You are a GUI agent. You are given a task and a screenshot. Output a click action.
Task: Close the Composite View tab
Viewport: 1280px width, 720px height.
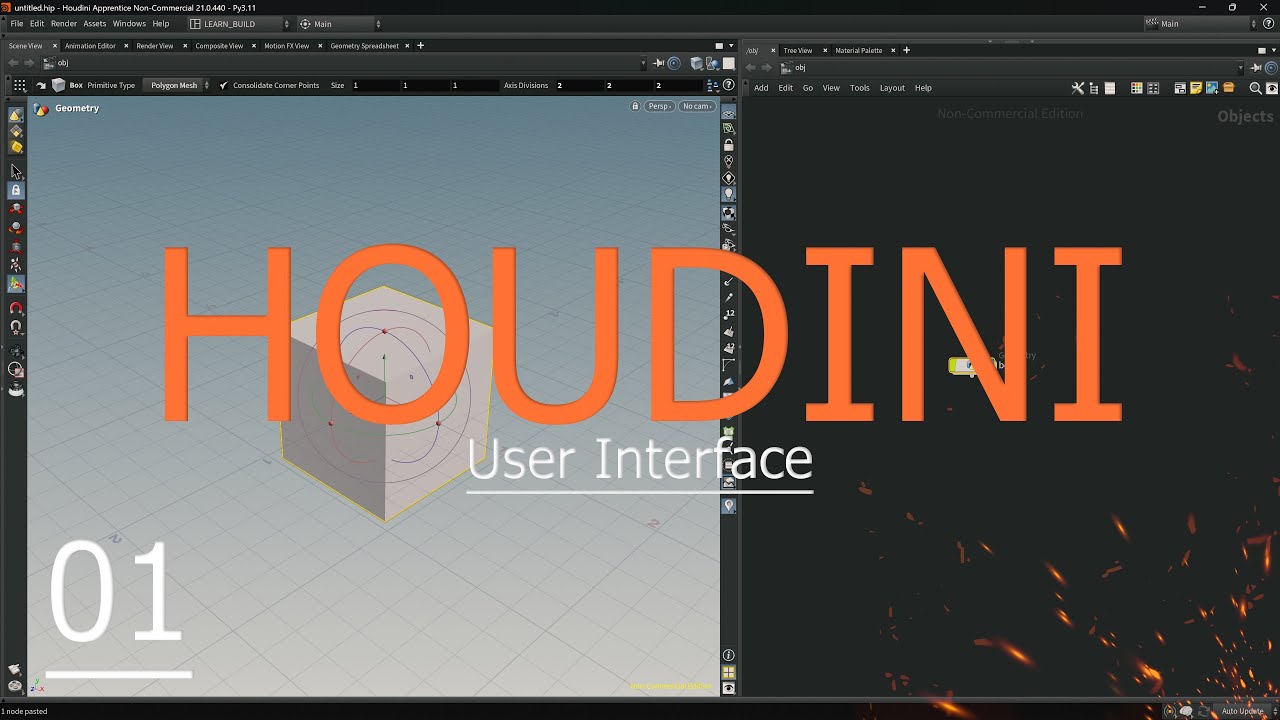pos(254,46)
